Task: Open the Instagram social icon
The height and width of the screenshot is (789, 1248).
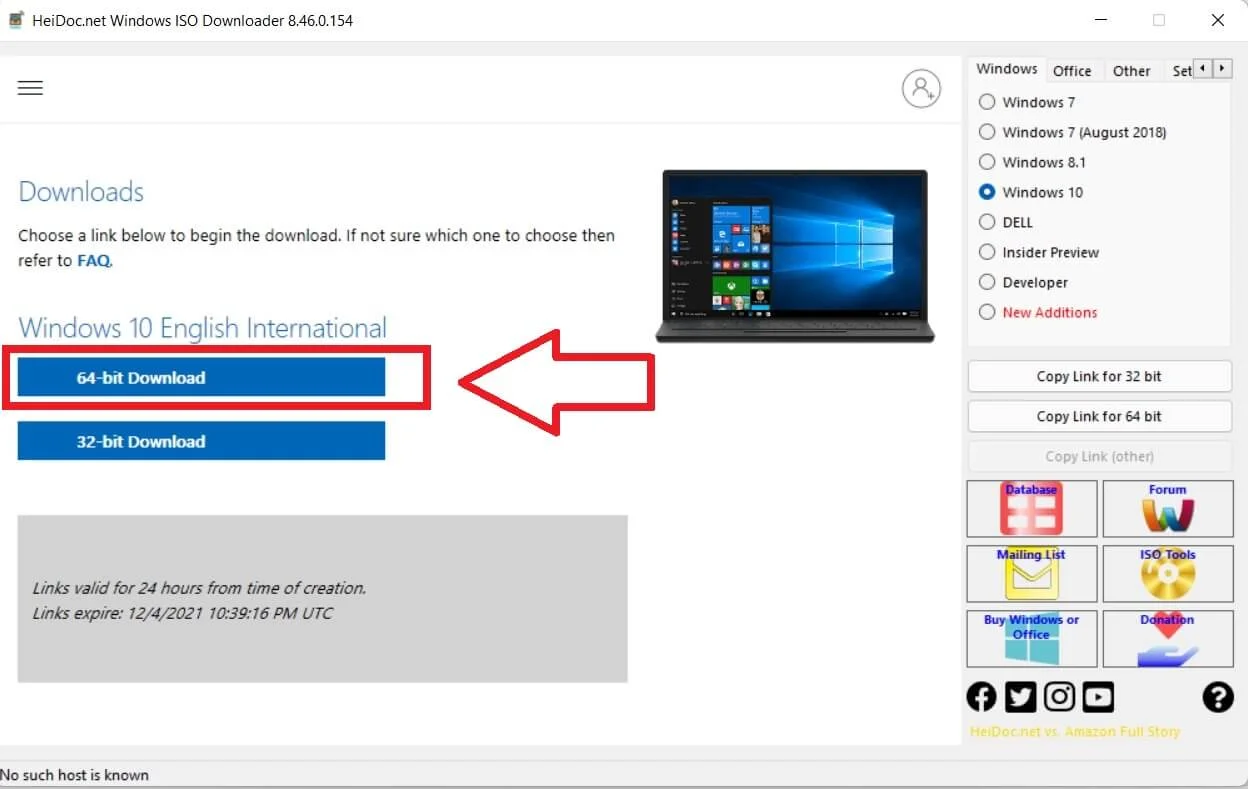Action: pyautogui.click(x=1059, y=697)
